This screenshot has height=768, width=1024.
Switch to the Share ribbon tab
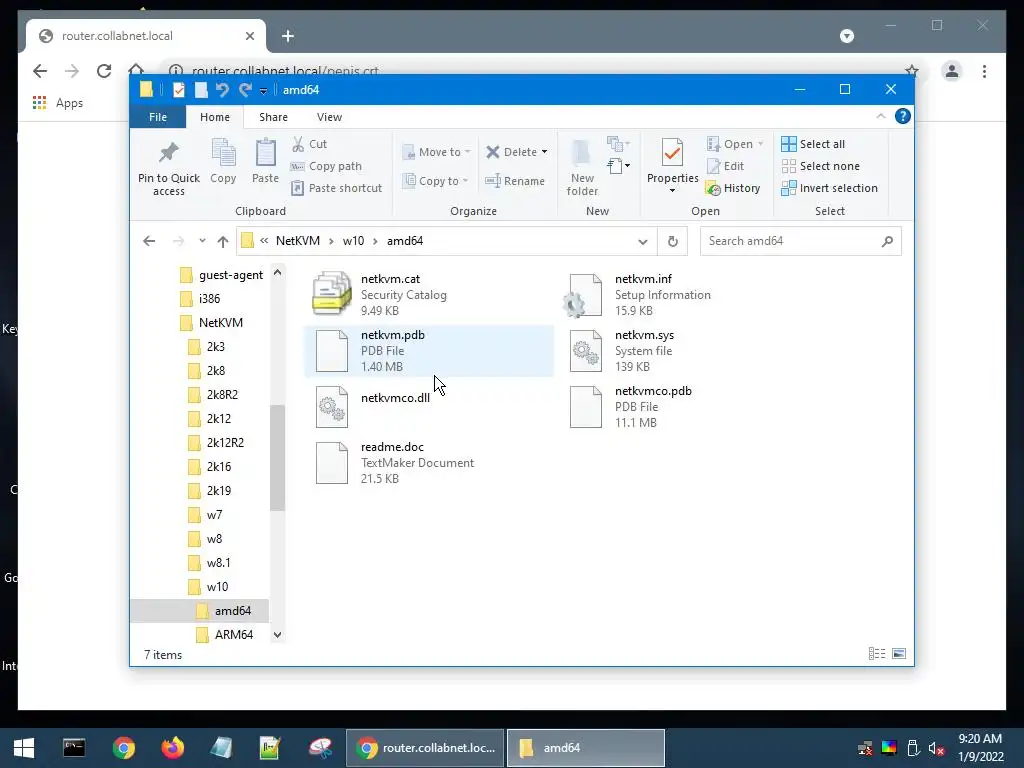[273, 117]
